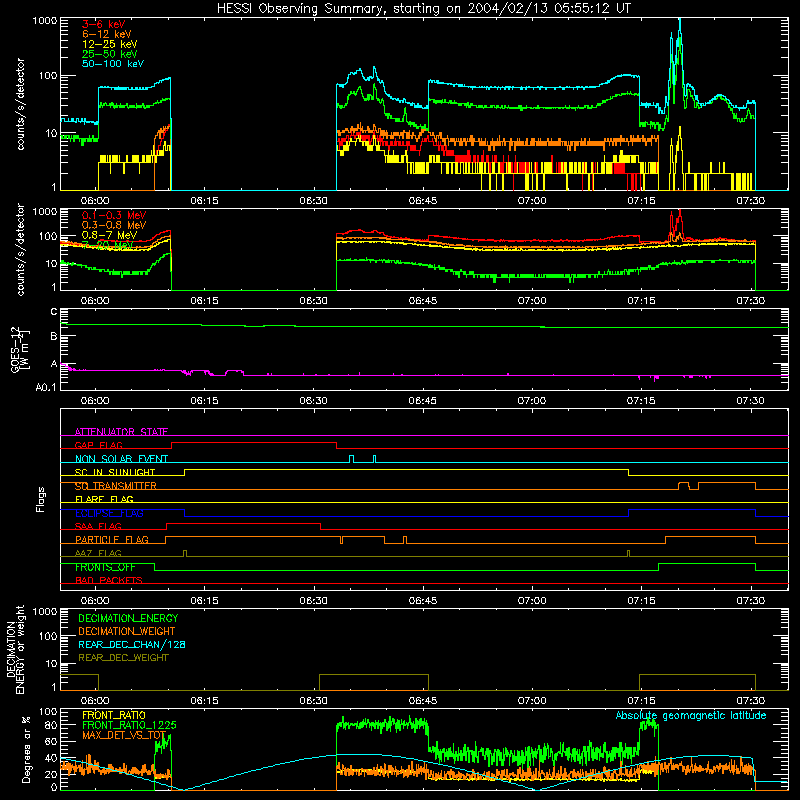Screen dimensions: 800x800
Task: Select the SC_TRANSMITTER flag label
Action: point(115,486)
